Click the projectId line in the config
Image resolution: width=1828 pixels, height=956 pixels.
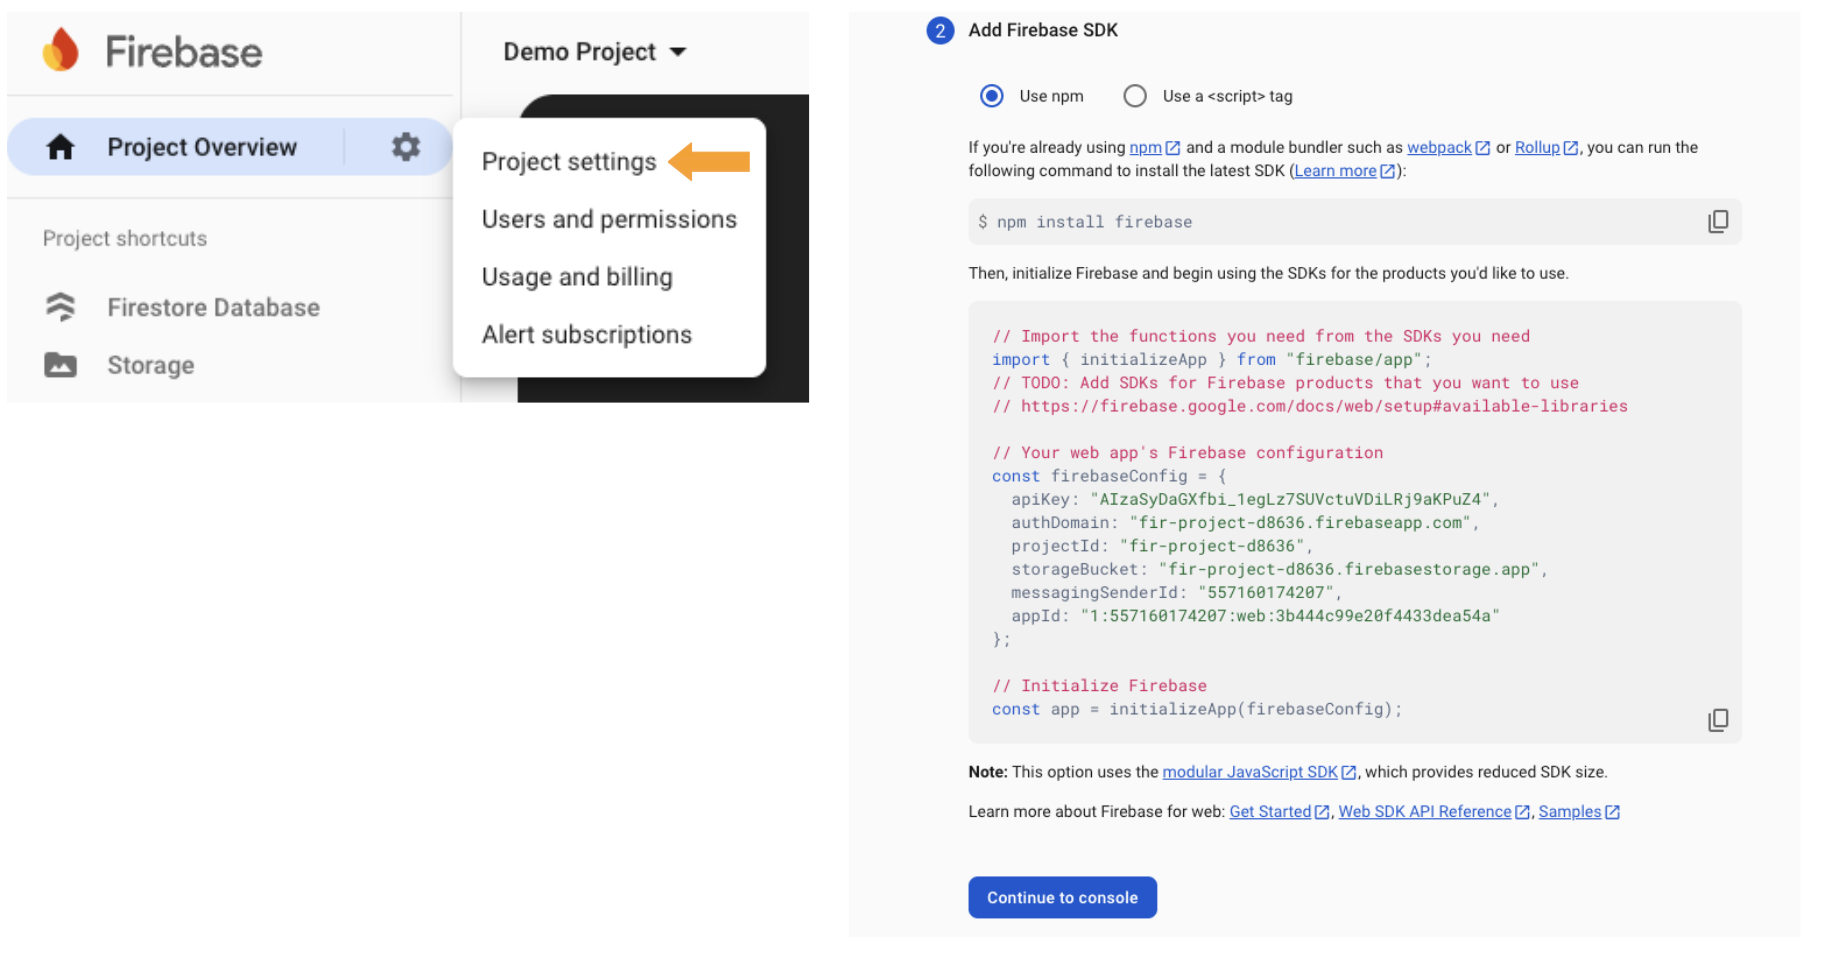1161,546
